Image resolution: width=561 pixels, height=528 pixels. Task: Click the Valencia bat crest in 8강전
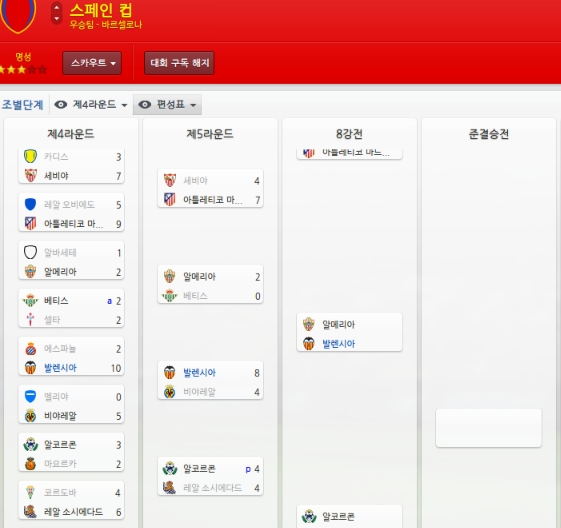click(x=308, y=343)
